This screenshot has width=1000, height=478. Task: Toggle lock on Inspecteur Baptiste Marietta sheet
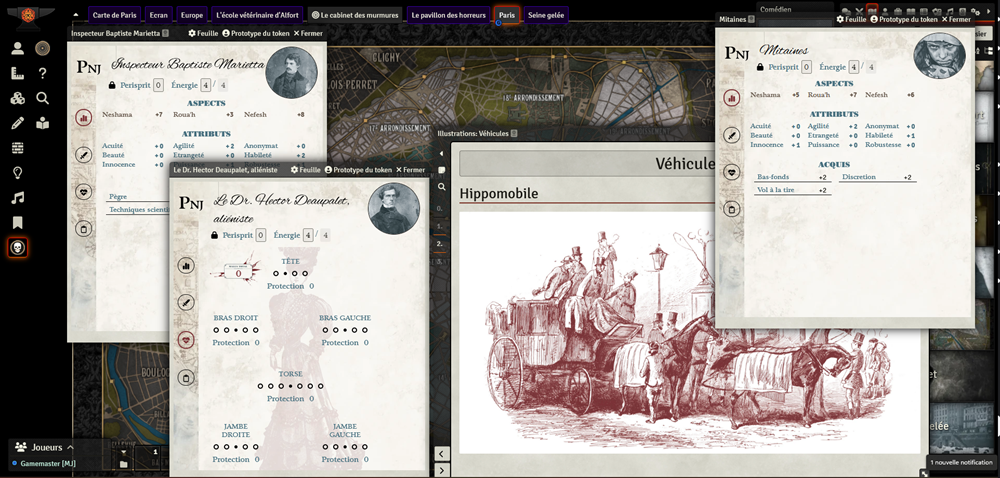pyautogui.click(x=112, y=86)
